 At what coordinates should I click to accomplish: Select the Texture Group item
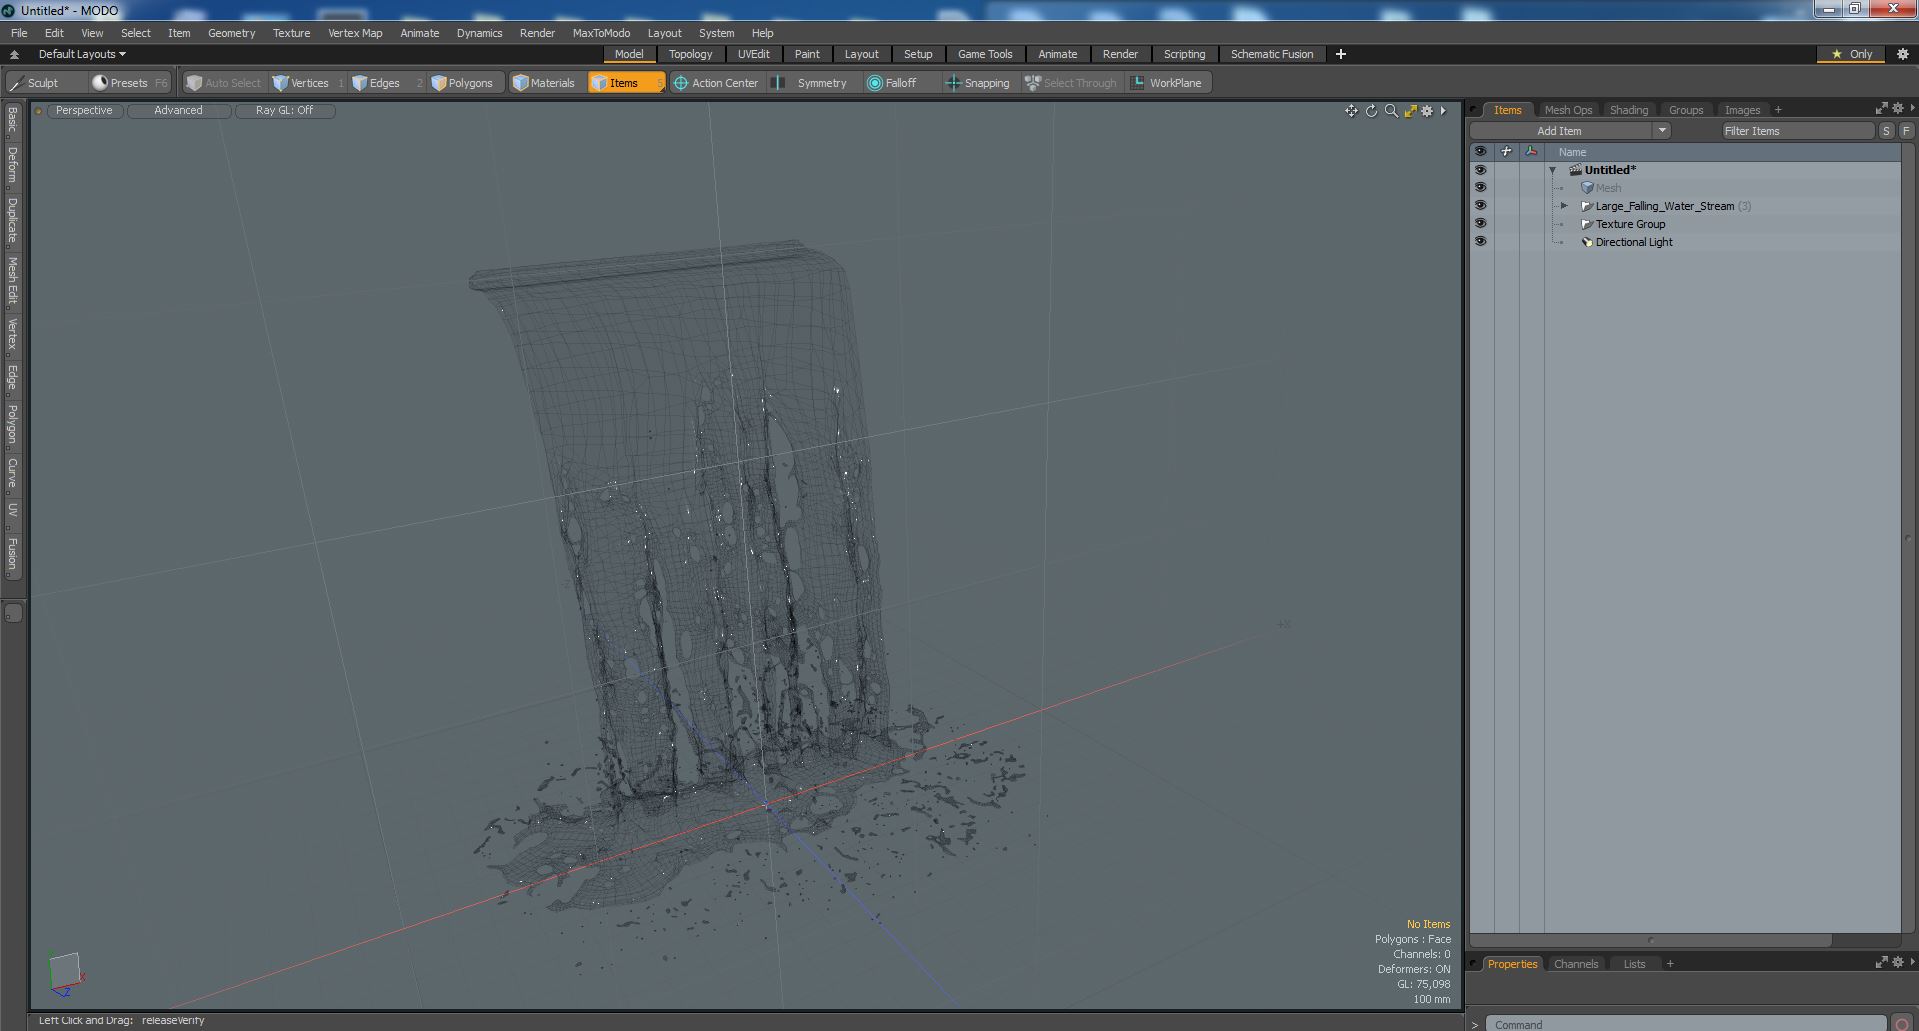[x=1630, y=224]
